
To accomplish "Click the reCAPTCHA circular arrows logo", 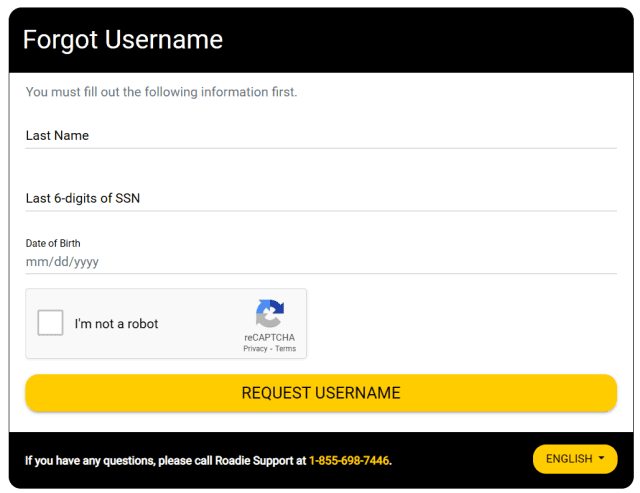I will pyautogui.click(x=269, y=313).
